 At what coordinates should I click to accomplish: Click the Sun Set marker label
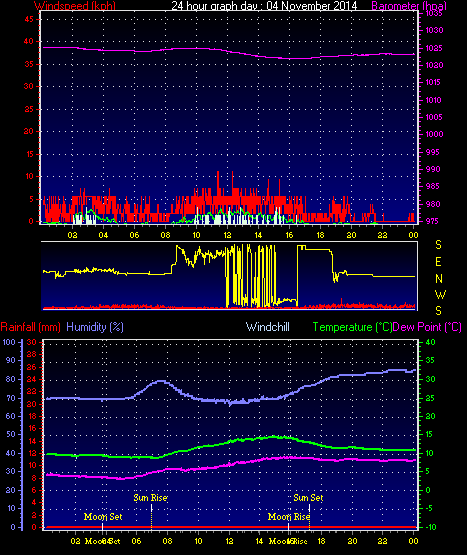[x=308, y=498]
